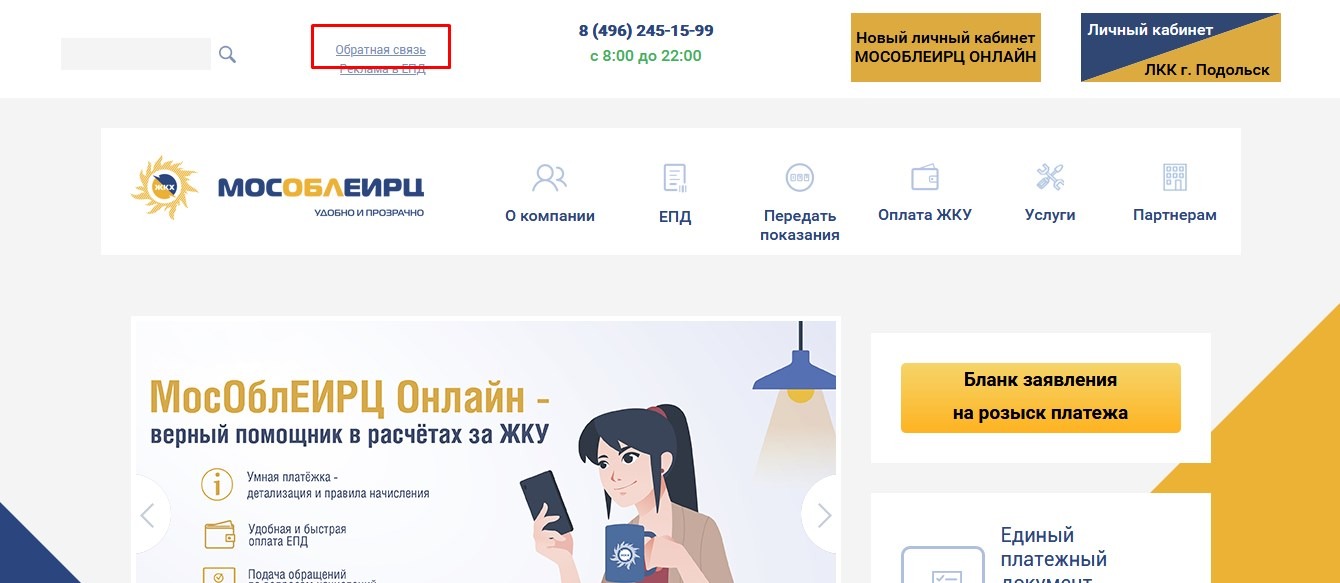
Task: Click the Передать показания meter icon
Action: click(x=800, y=178)
